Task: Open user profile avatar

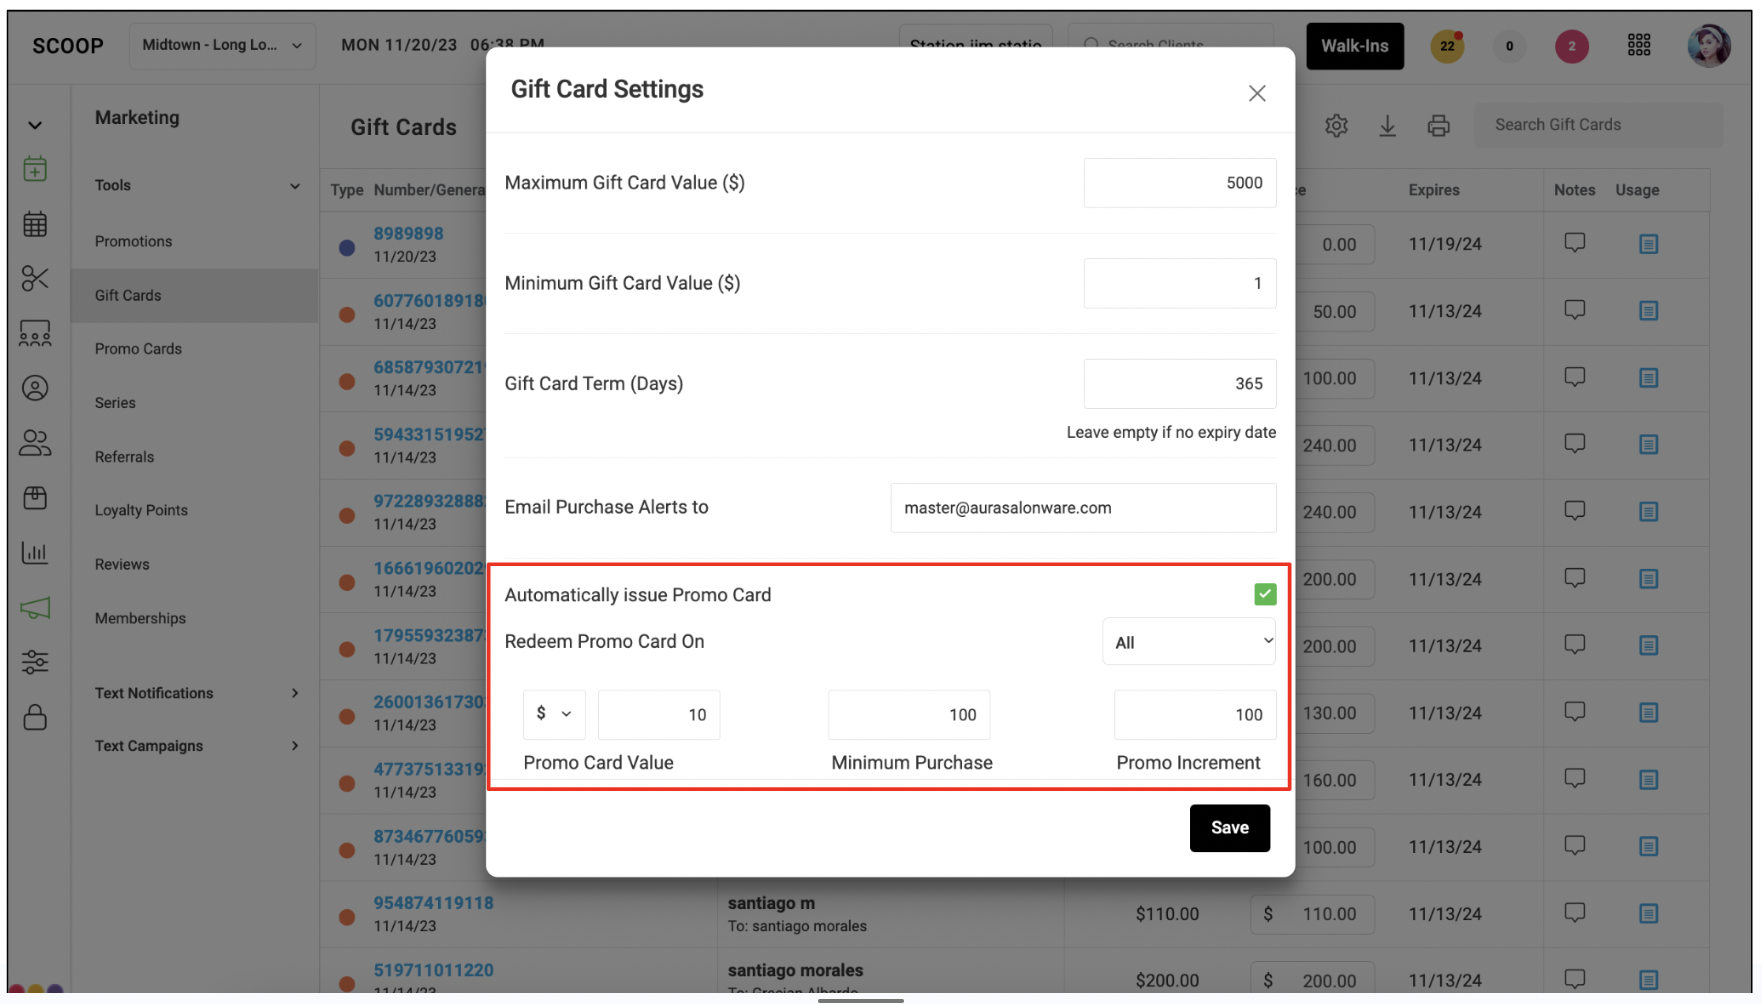Action: point(1709,46)
